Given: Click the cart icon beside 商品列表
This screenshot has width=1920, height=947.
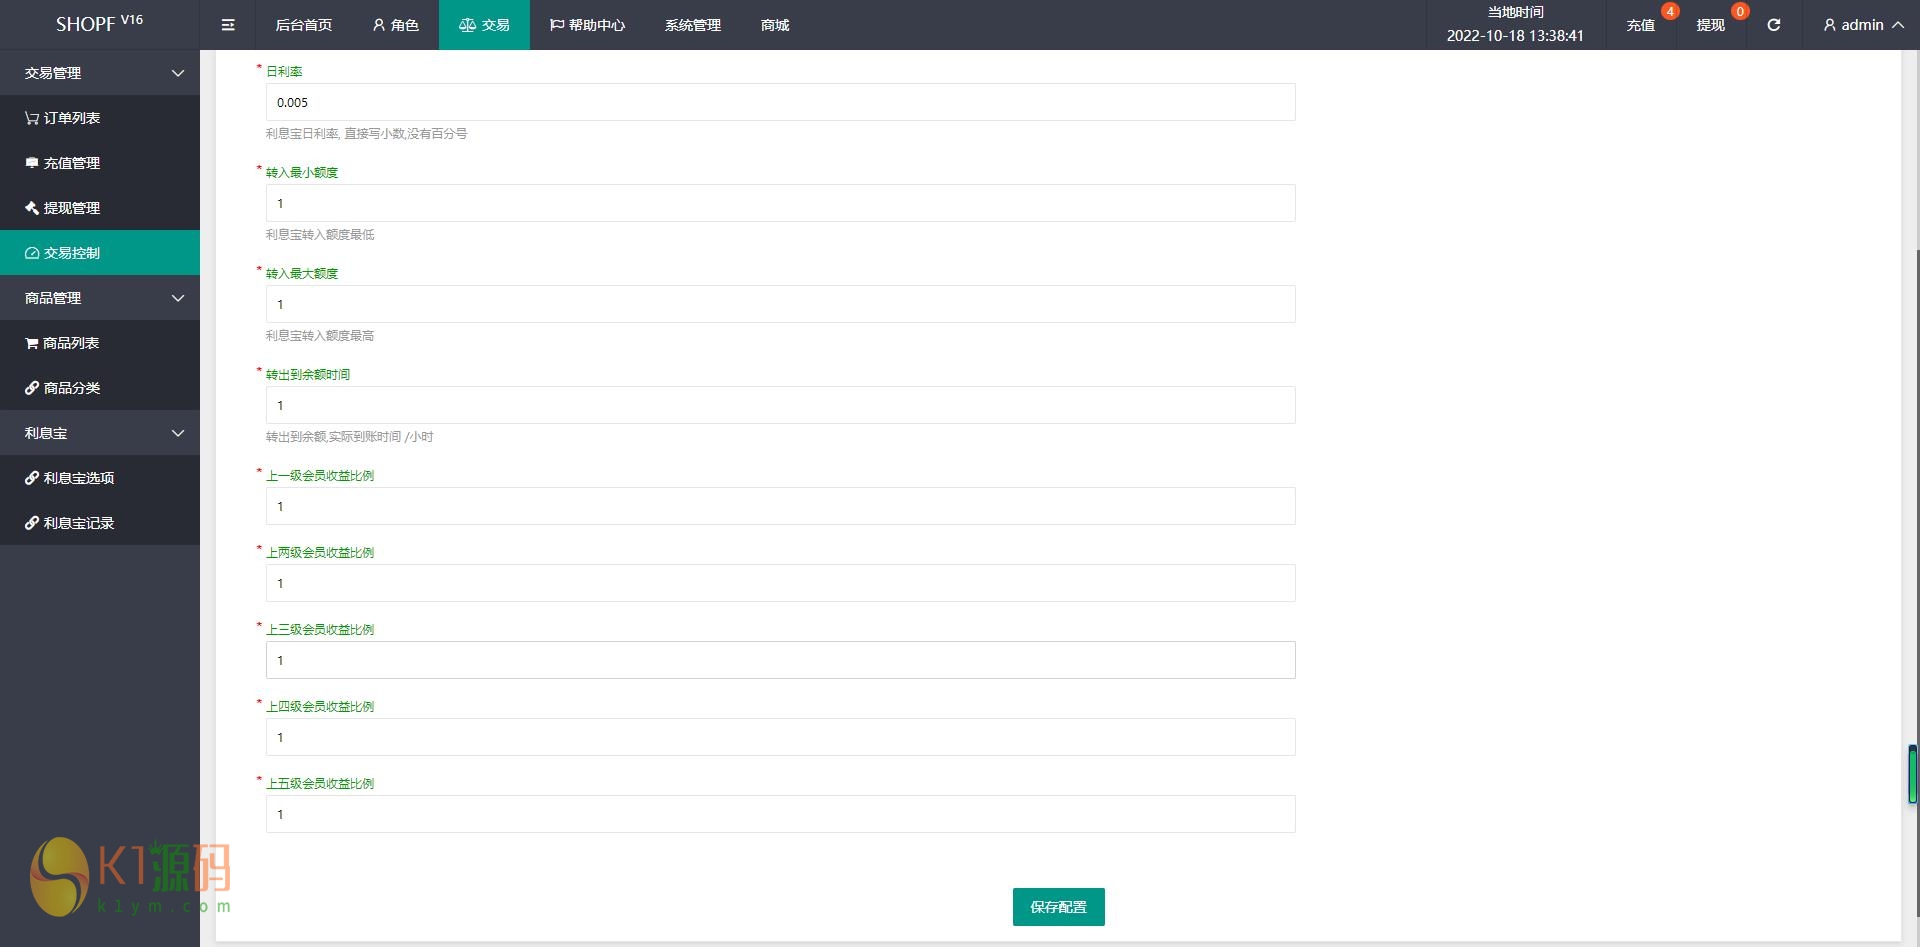Looking at the screenshot, I should click(x=32, y=343).
